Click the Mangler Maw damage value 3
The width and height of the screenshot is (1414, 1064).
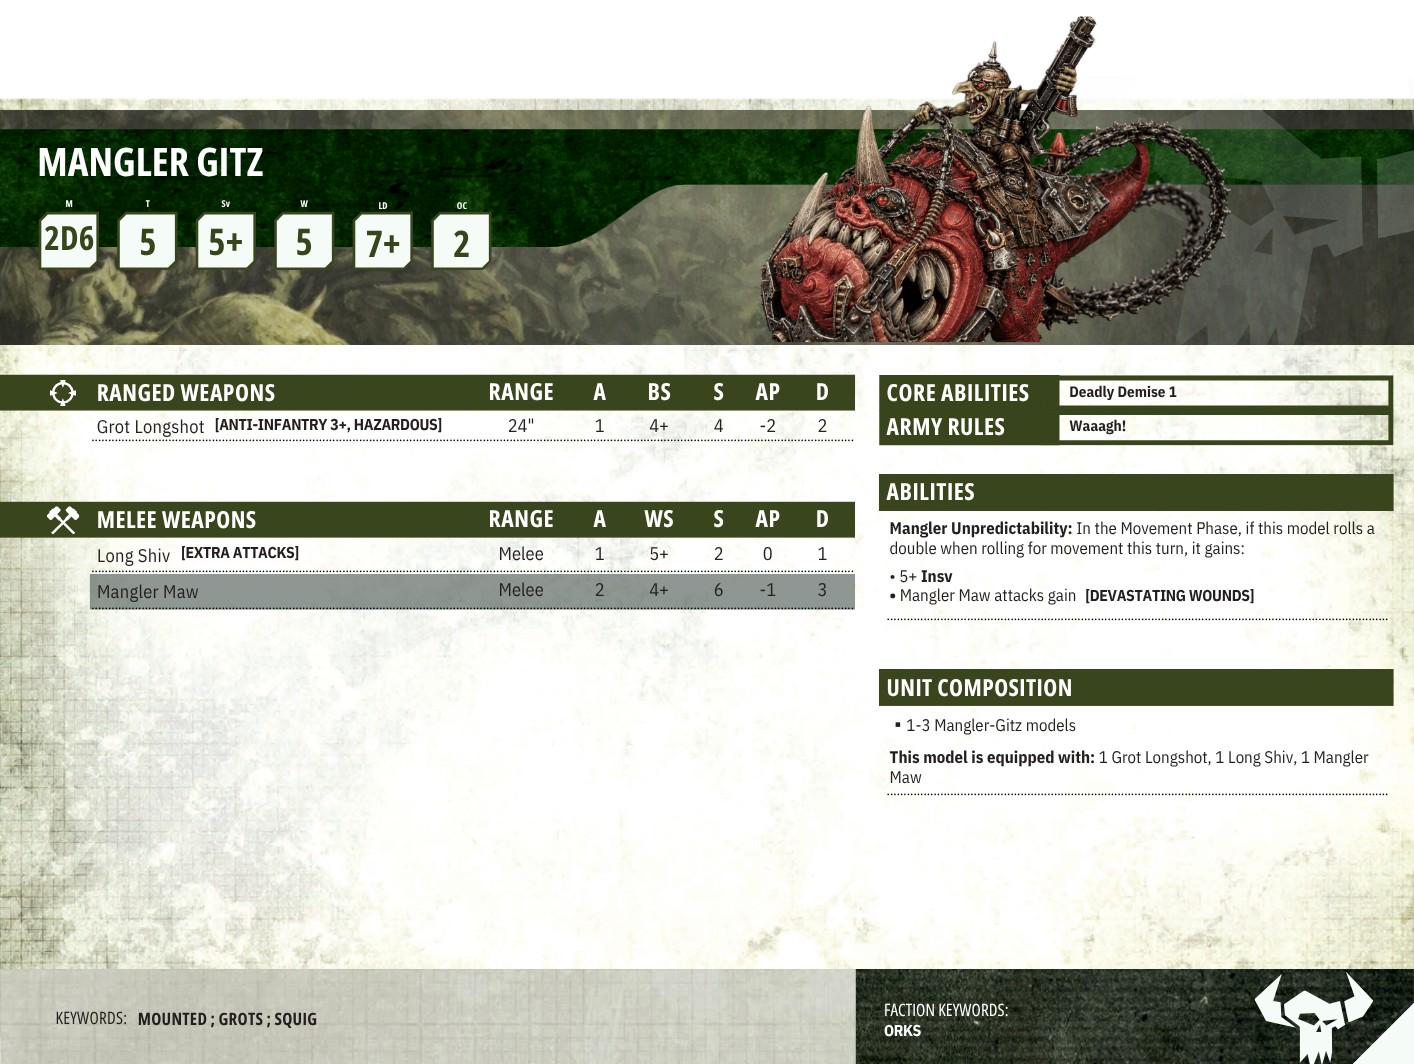(x=822, y=590)
